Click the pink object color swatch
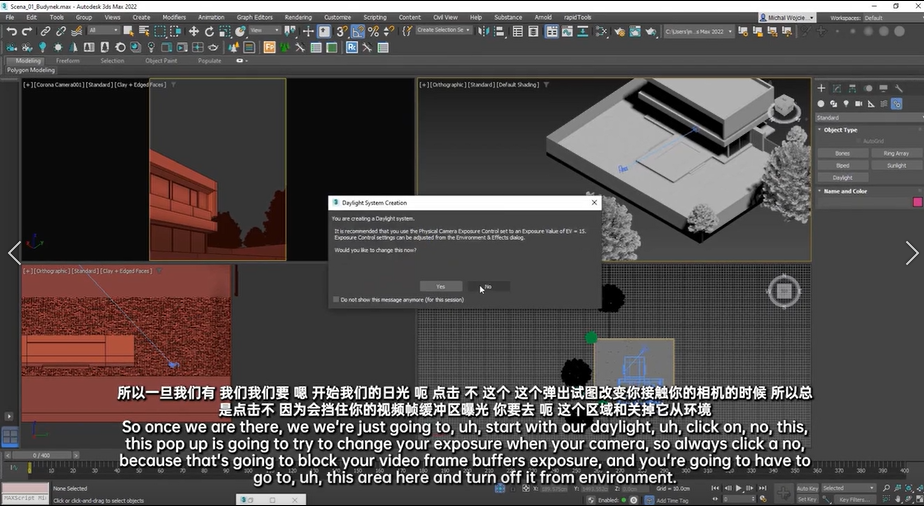Viewport: 924px width, 506px height. pos(917,202)
